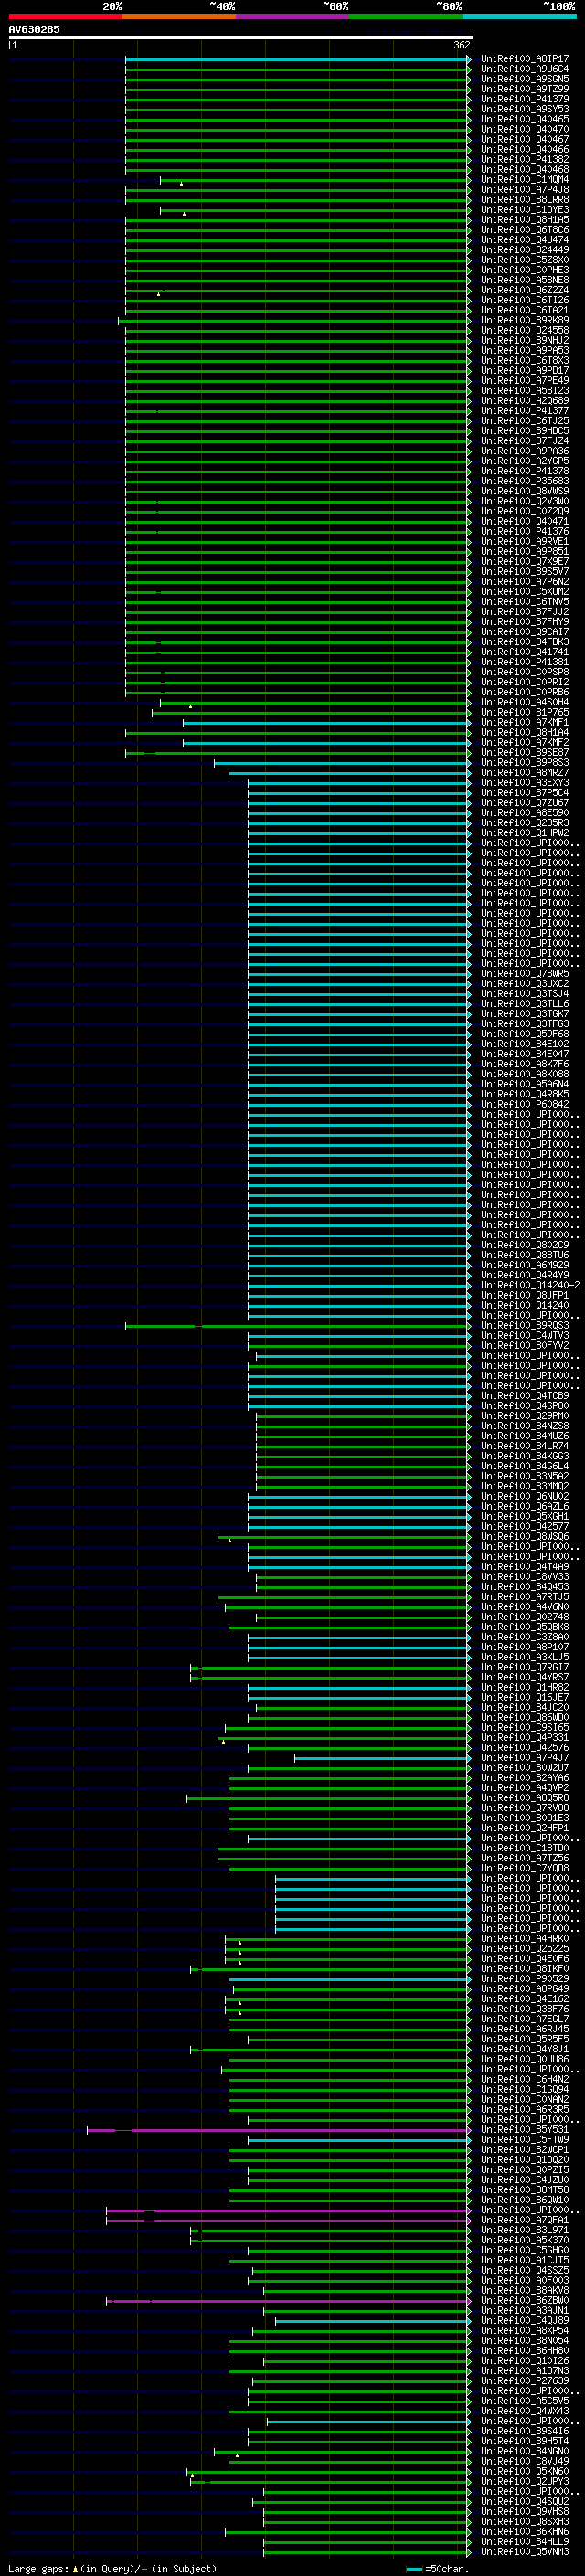Select the UniRef100_B9SE87 hit label
This screenshot has width=585, height=2576.
(525, 752)
